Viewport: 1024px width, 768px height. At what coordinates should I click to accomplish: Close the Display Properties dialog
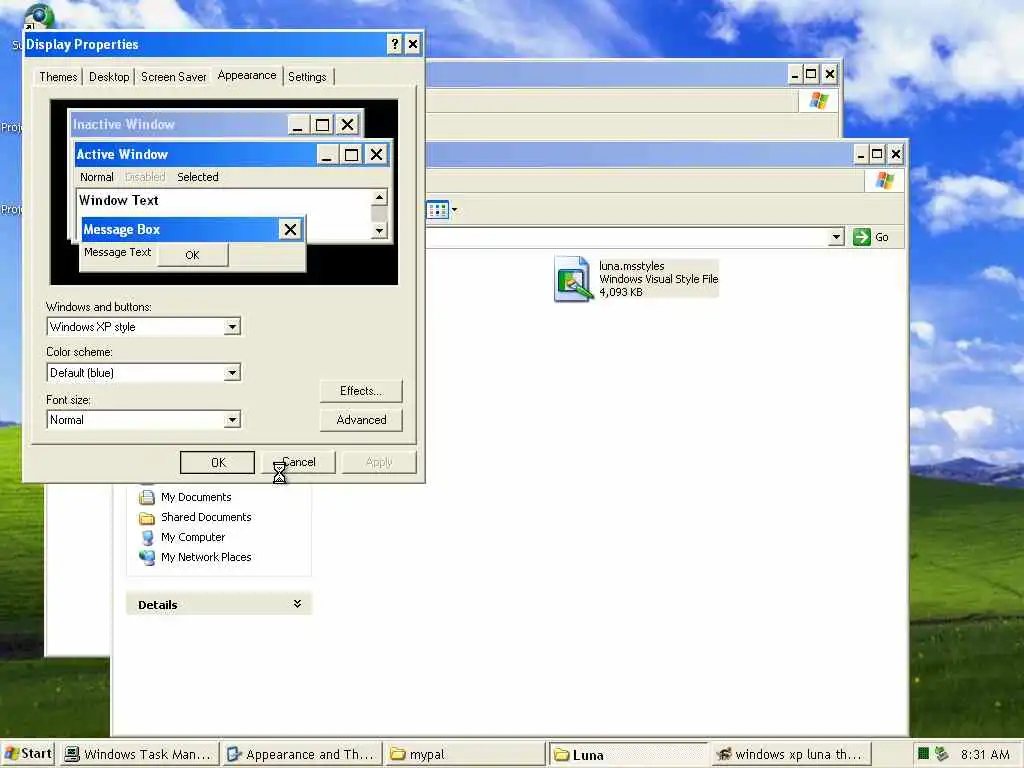coord(413,44)
